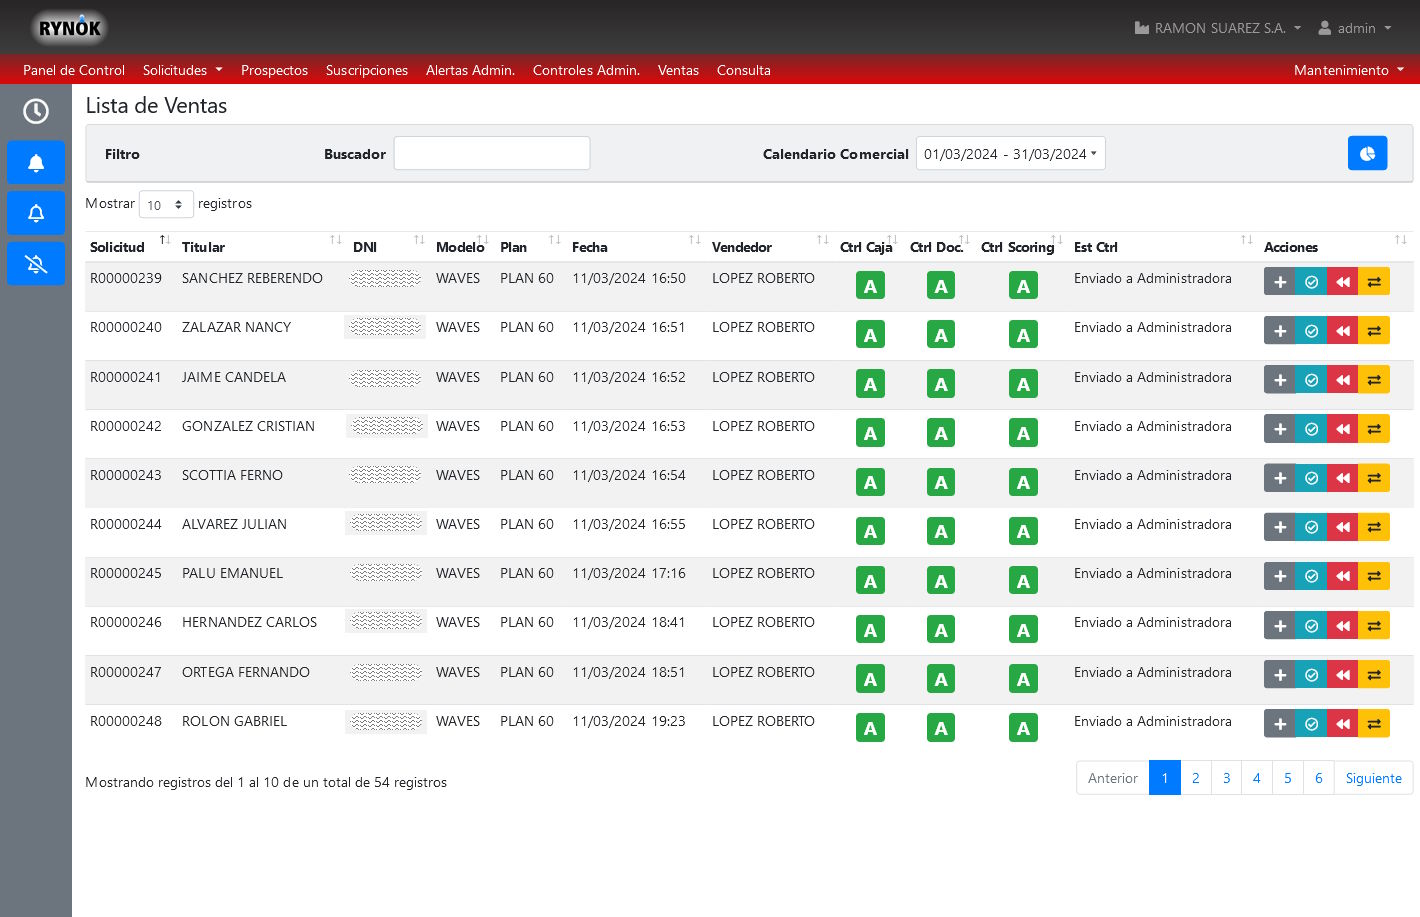The image size is (1420, 917).
Task: Click the plus icon for SANCHEZ REBERENDO row
Action: (x=1279, y=282)
